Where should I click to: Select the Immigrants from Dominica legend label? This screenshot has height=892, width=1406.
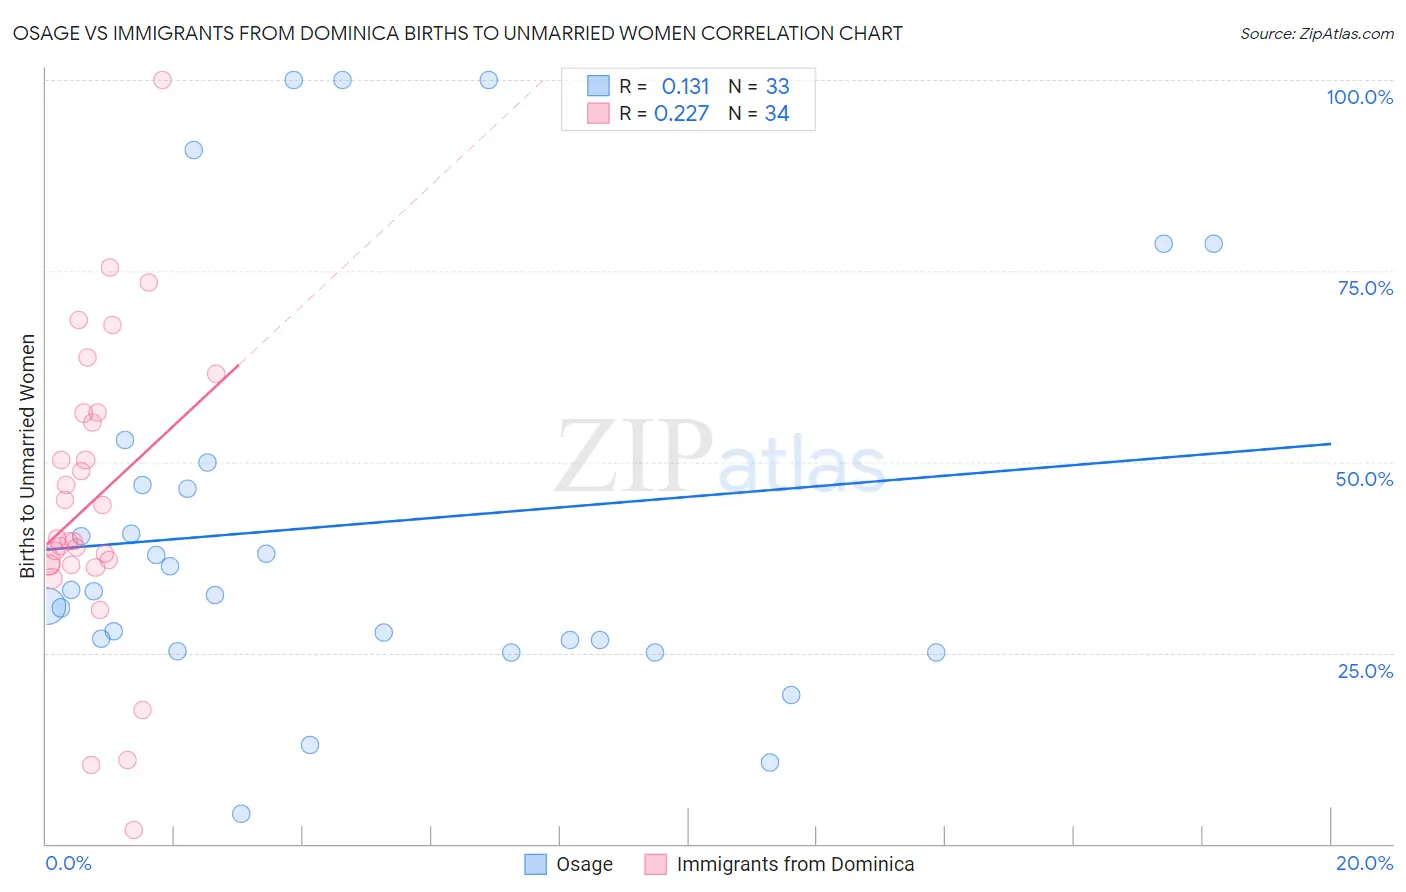796,864
